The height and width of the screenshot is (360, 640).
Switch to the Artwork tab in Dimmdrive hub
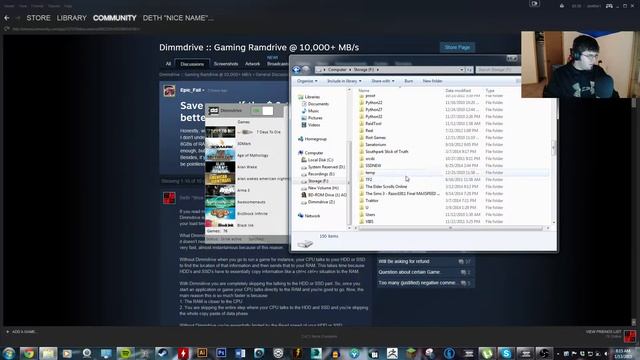252,64
